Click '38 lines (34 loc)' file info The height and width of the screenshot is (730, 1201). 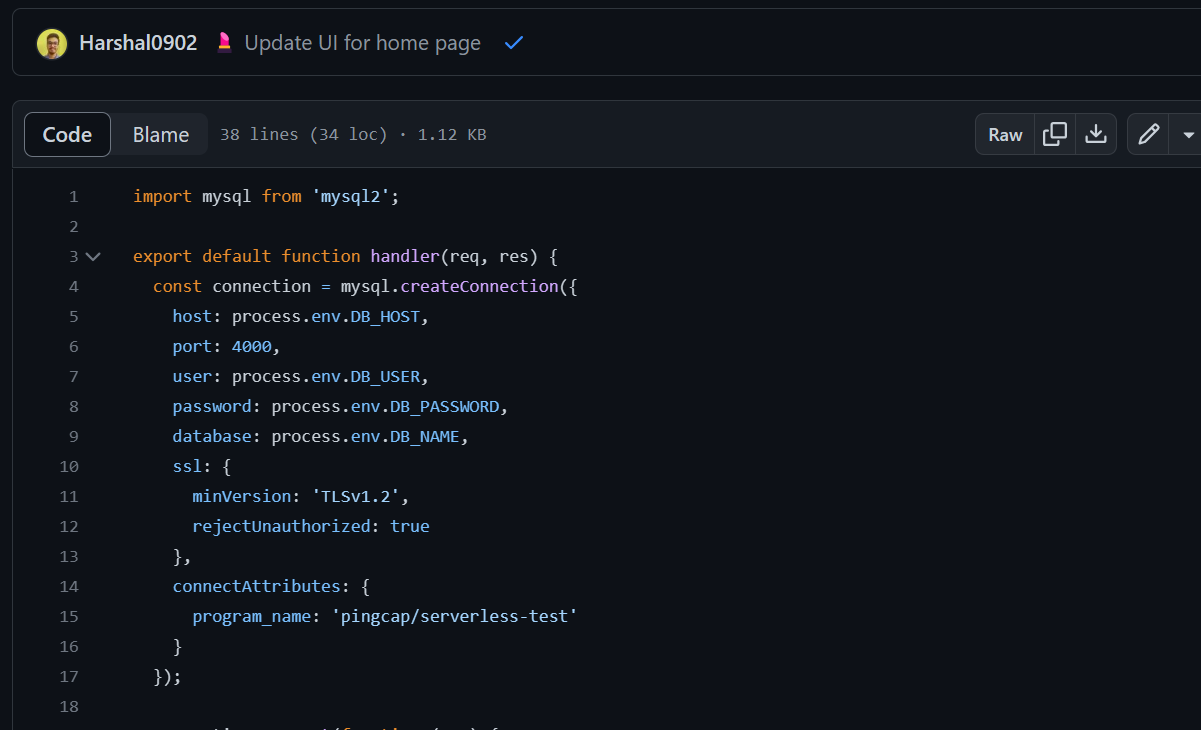(303, 134)
